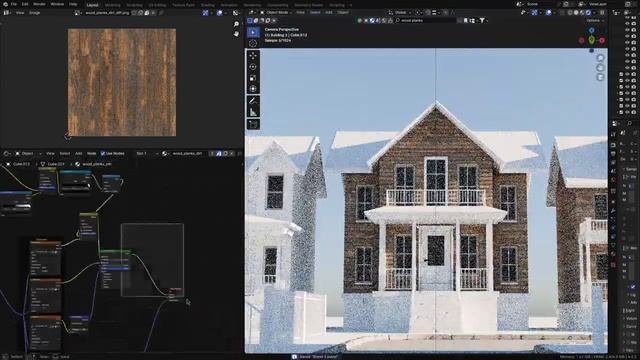
Task: Select the Measure tool in viewport toolbar
Action: click(253, 112)
